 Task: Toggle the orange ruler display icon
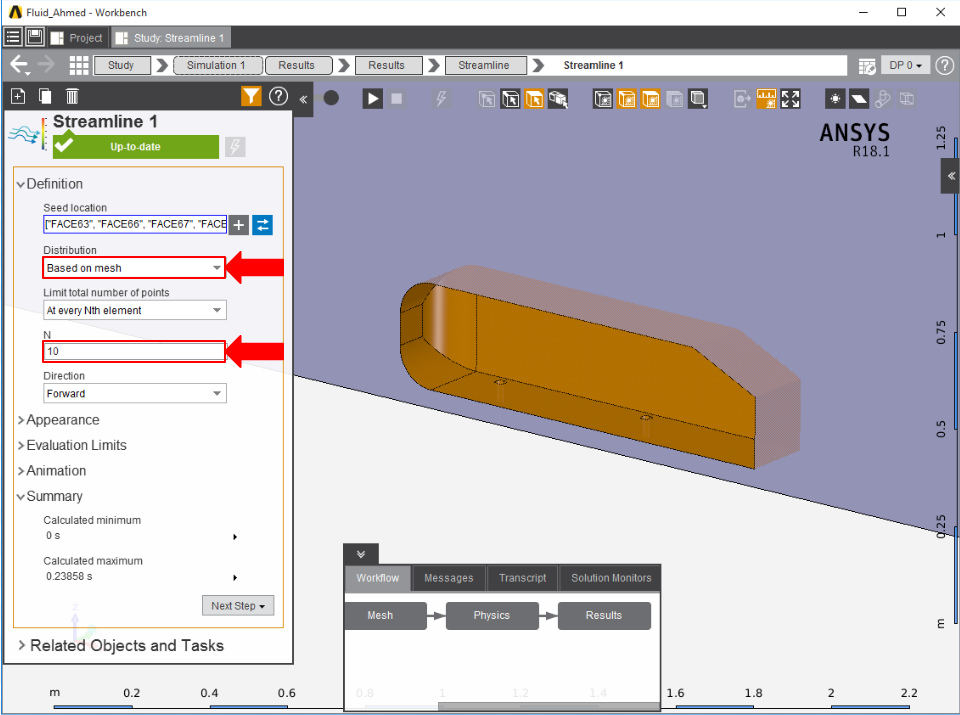[x=766, y=99]
